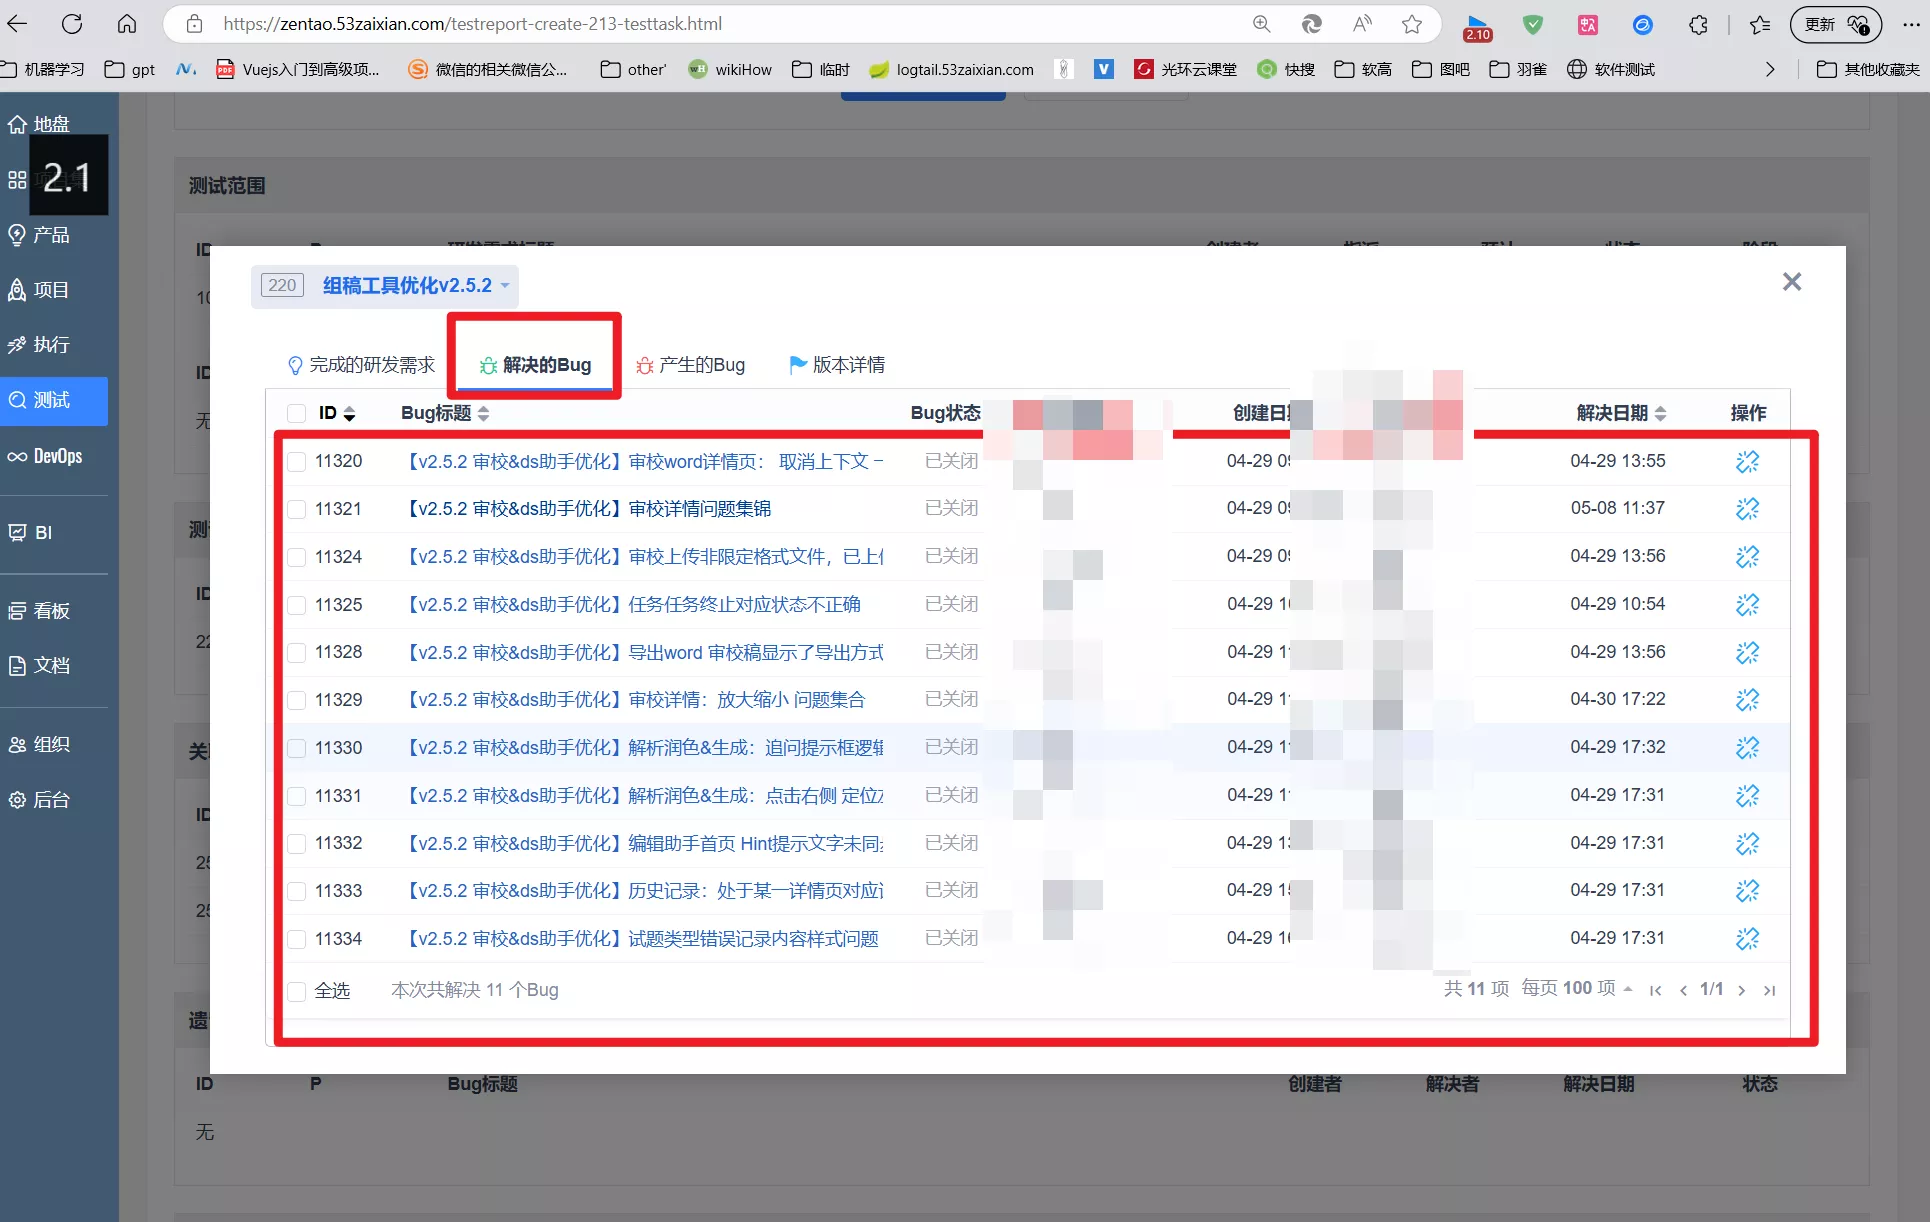Check the header select-all checkbox by ID
This screenshot has width=1930, height=1222.
coord(296,413)
